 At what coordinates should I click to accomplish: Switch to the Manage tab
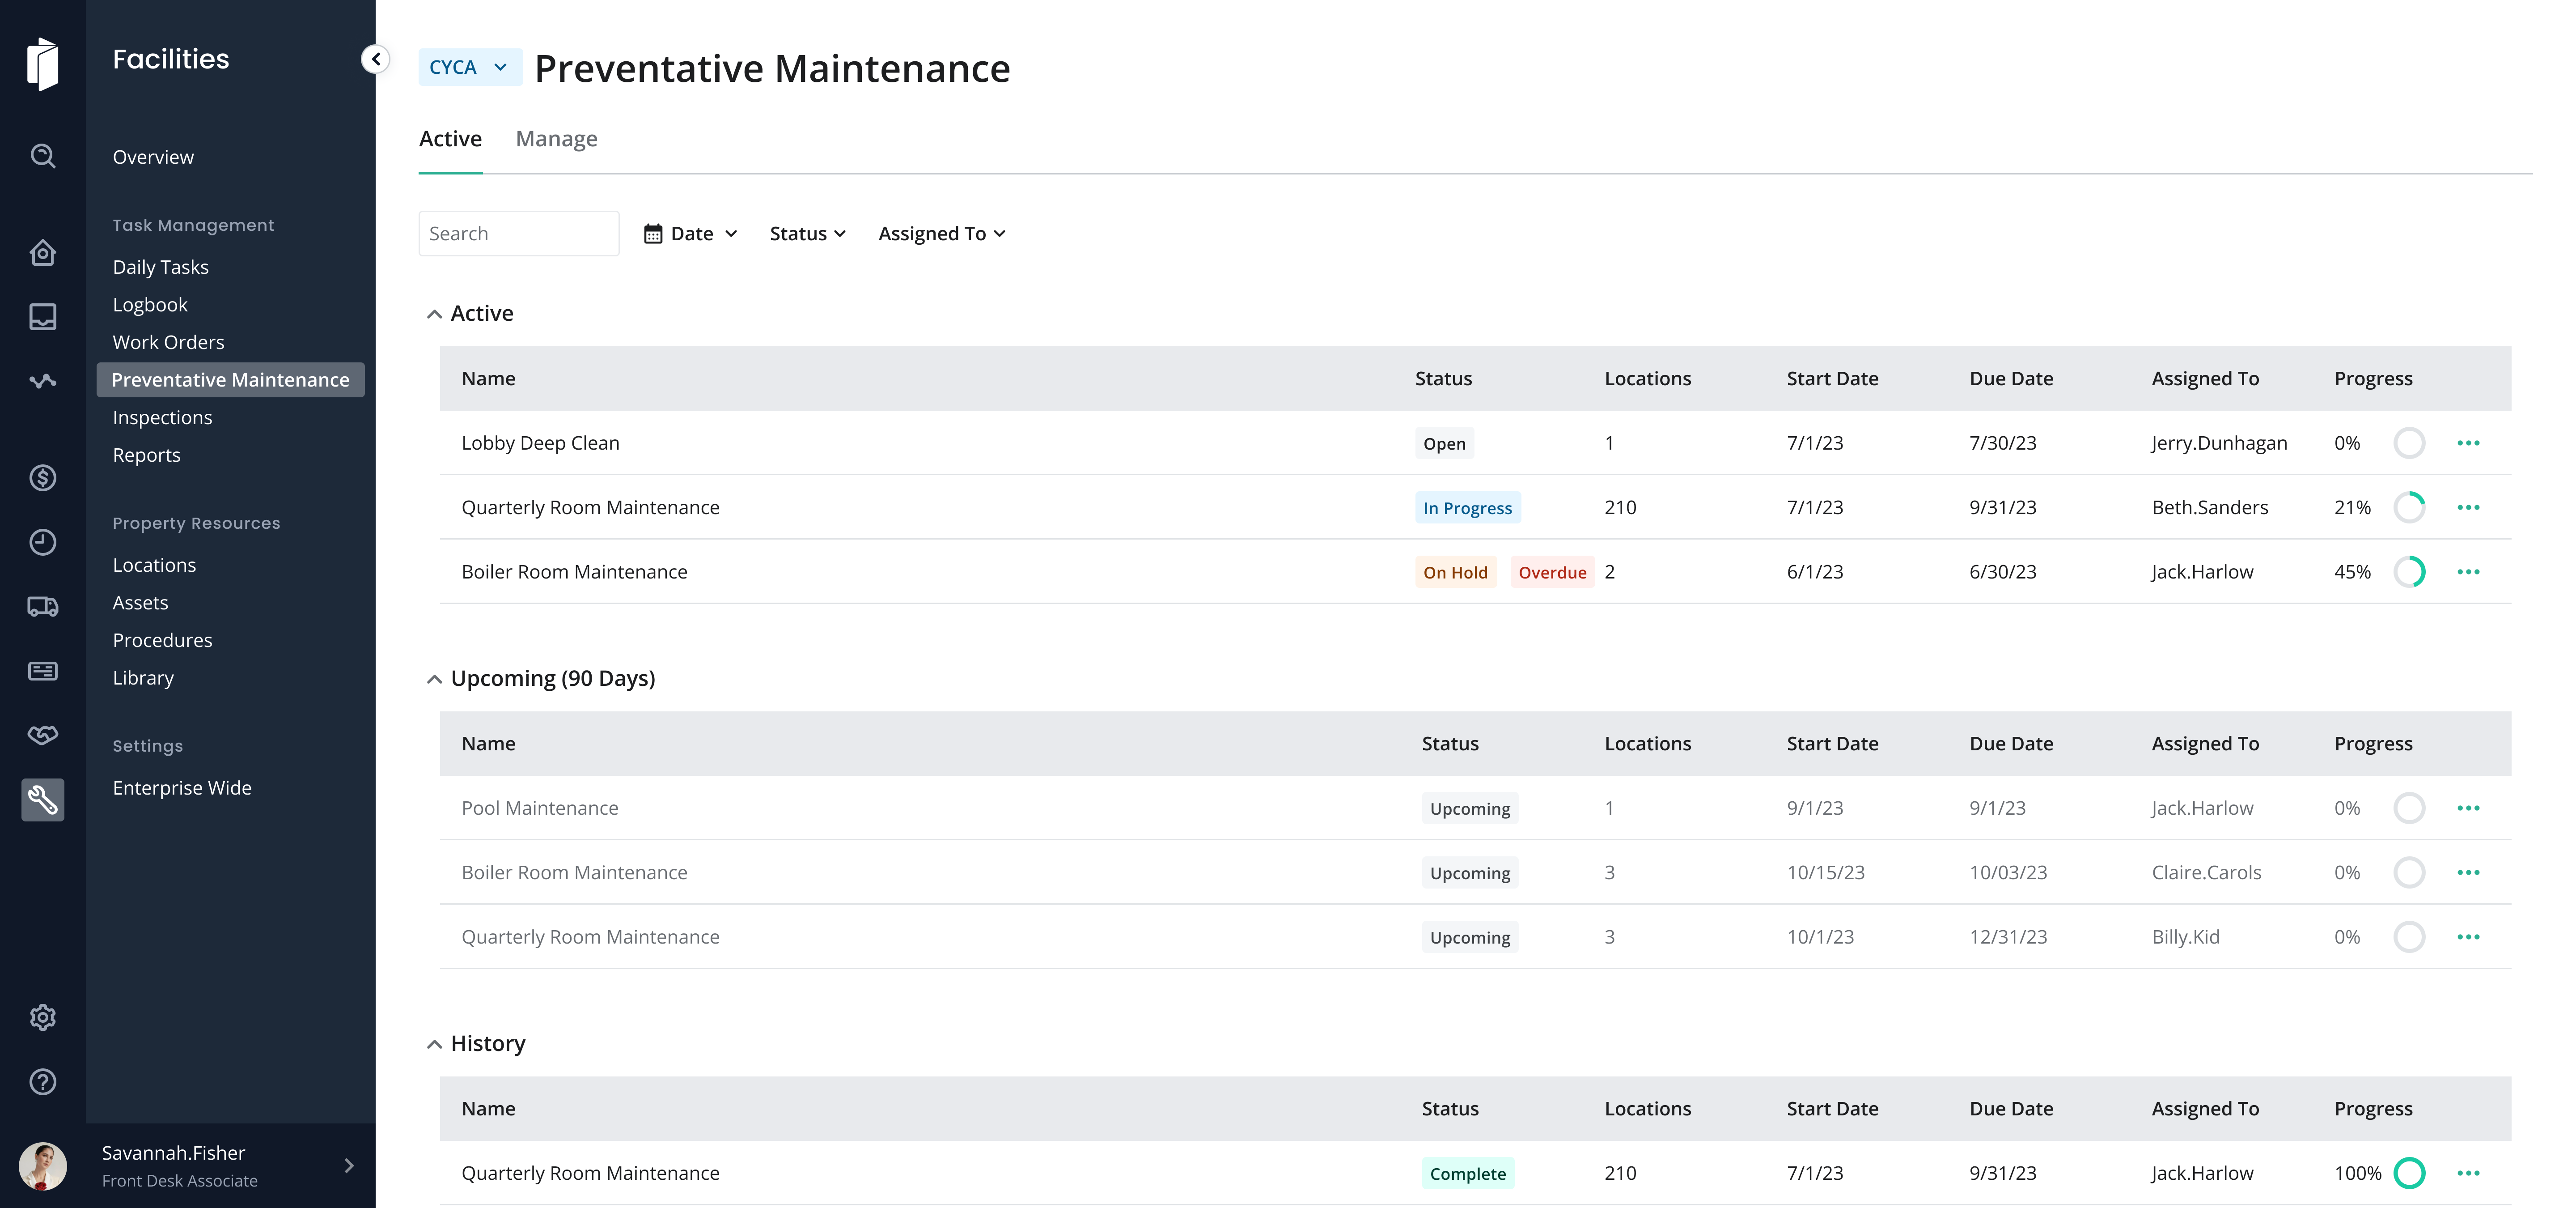coord(556,139)
